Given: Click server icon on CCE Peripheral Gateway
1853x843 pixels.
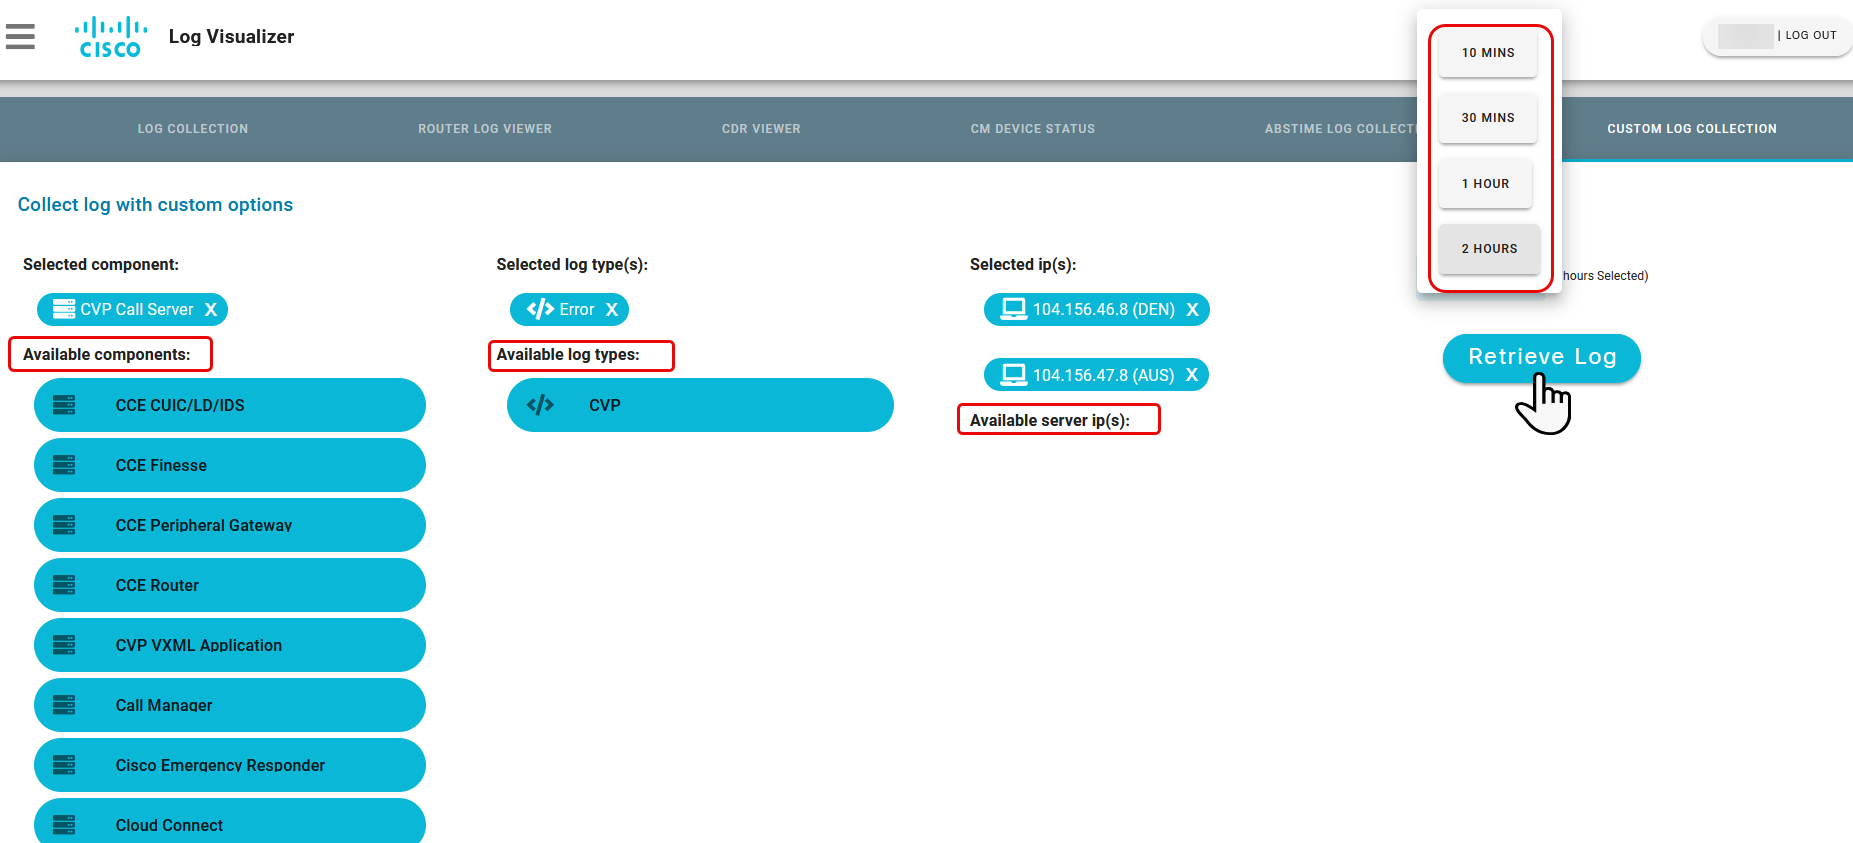Looking at the screenshot, I should tap(64, 525).
